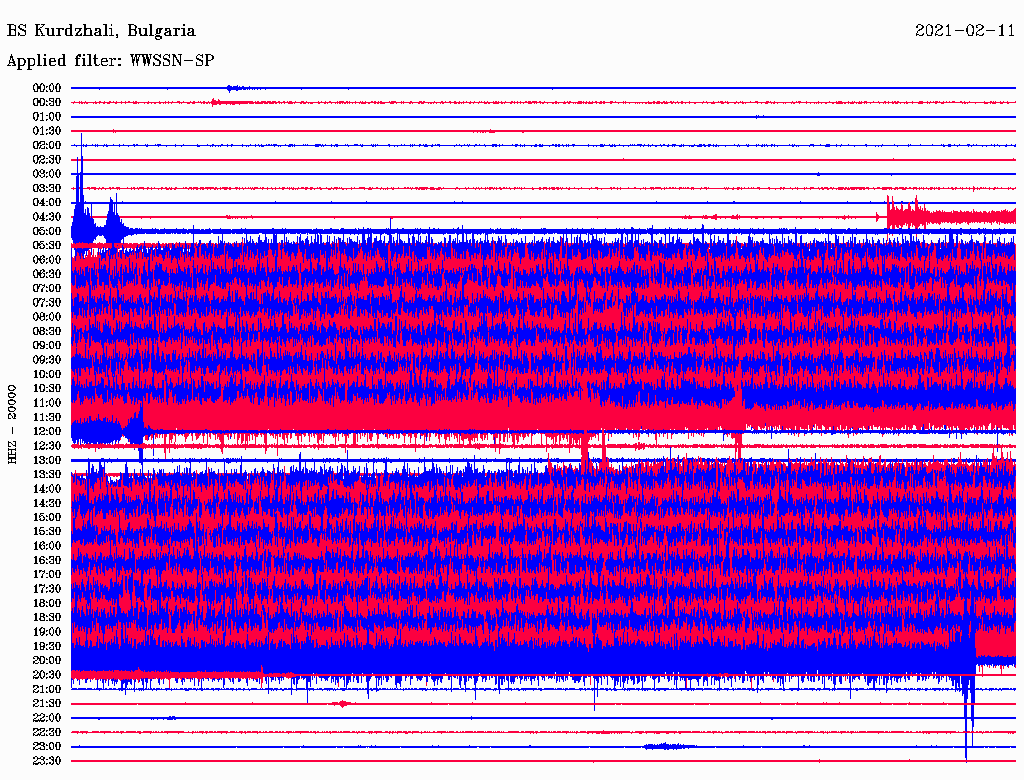Select the 08:30 time label
The width and height of the screenshot is (1024, 780).
click(47, 331)
